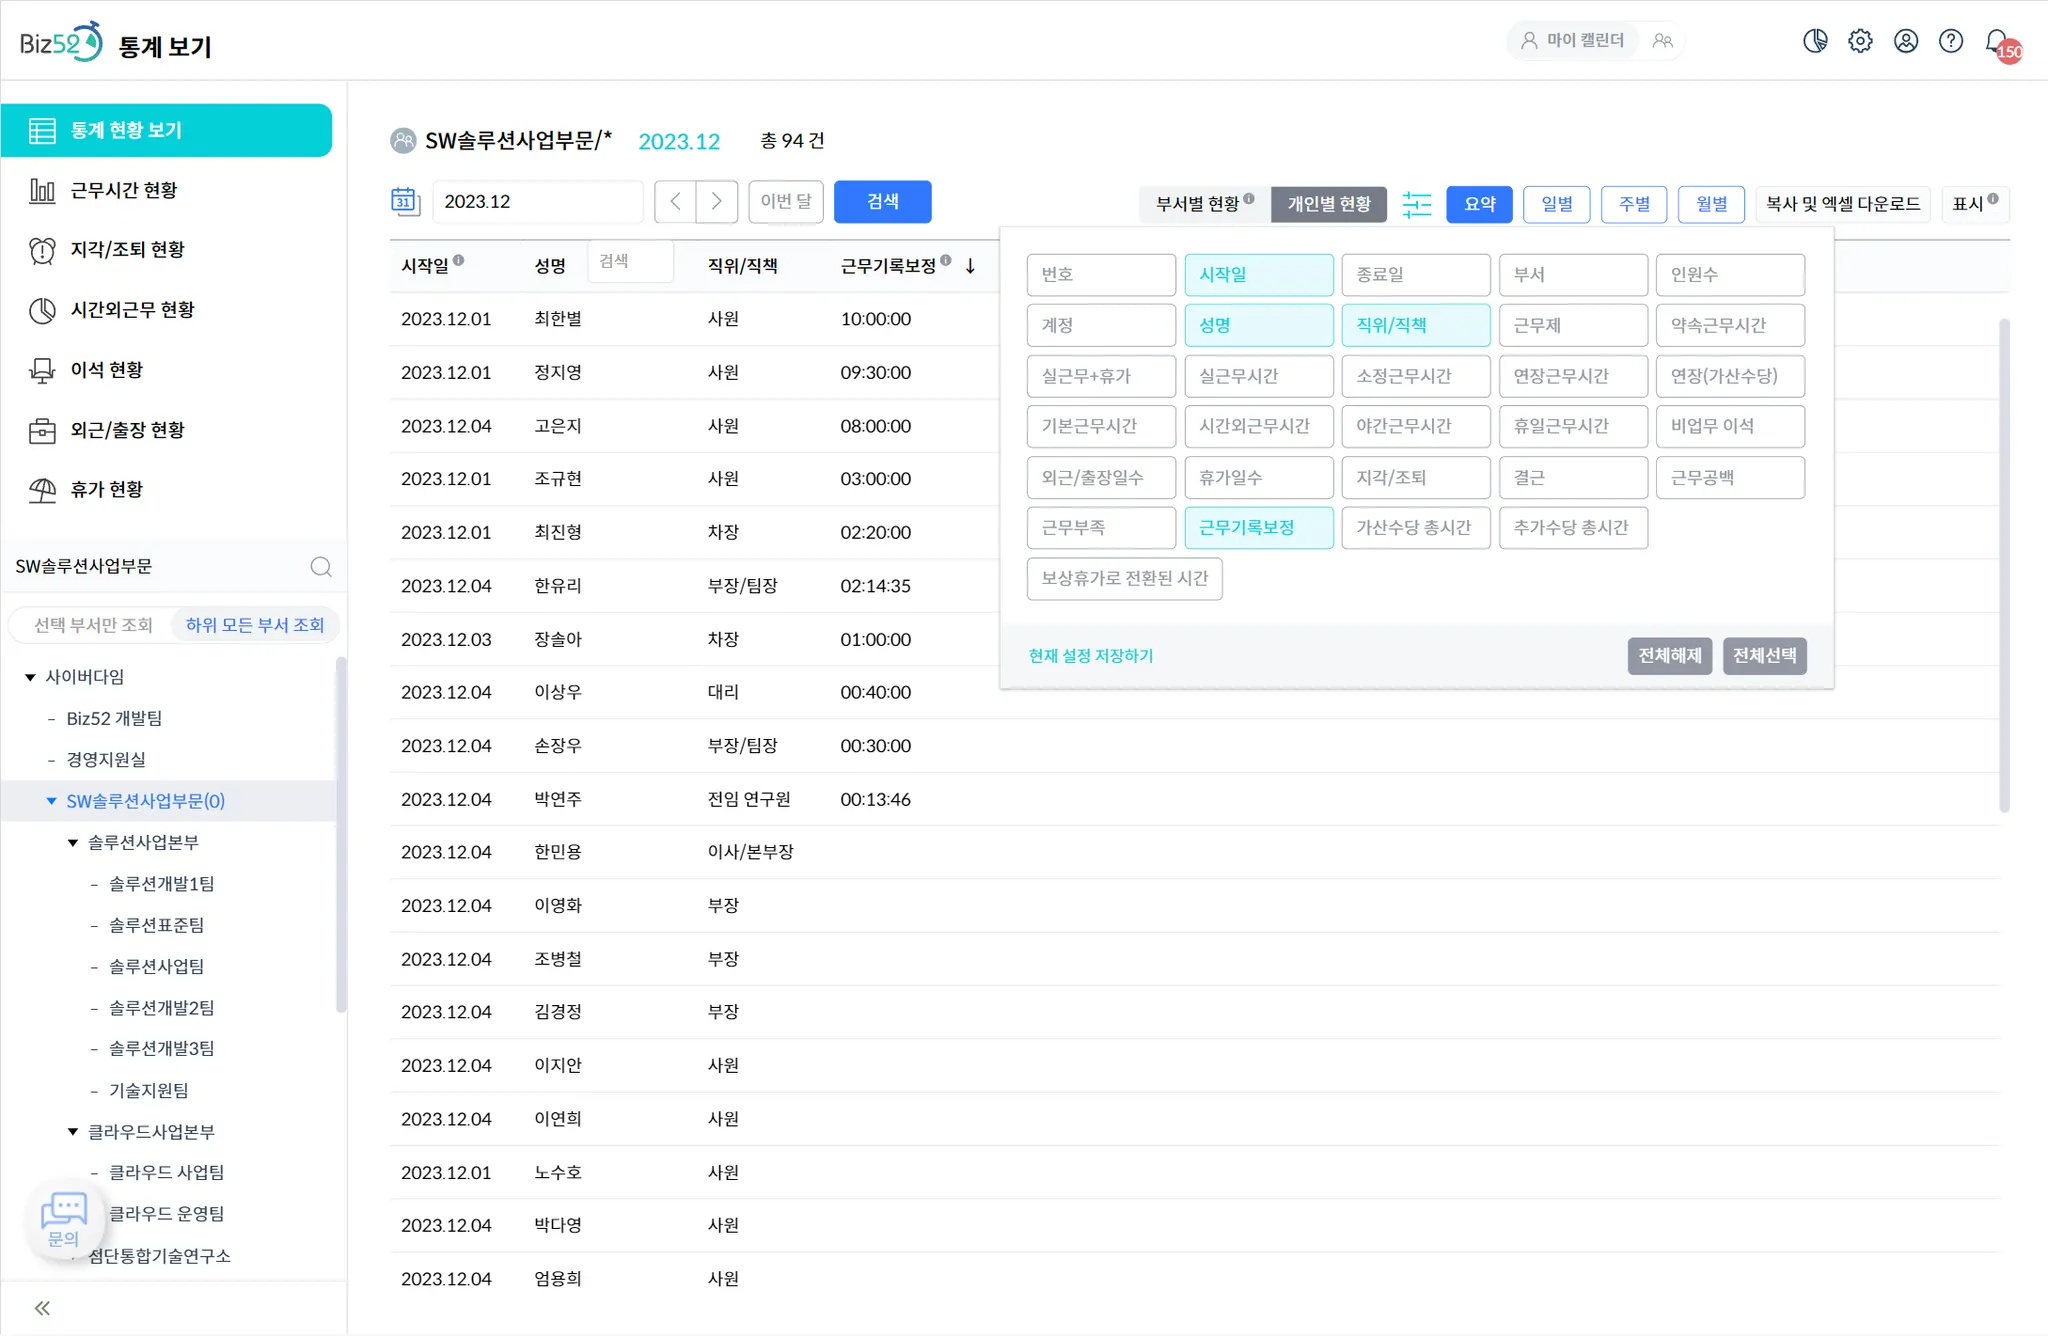Click the 성명 search input field
This screenshot has width=2048, height=1336.
tap(630, 262)
